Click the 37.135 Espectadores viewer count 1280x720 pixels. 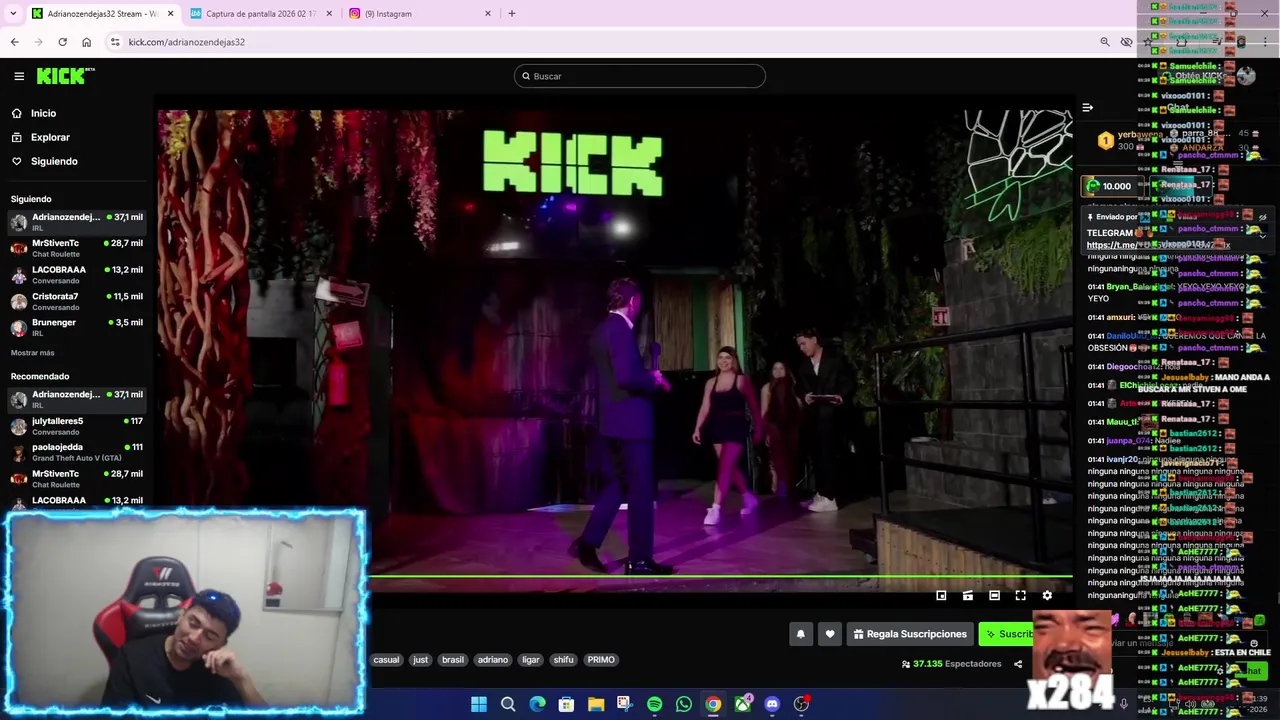click(951, 664)
